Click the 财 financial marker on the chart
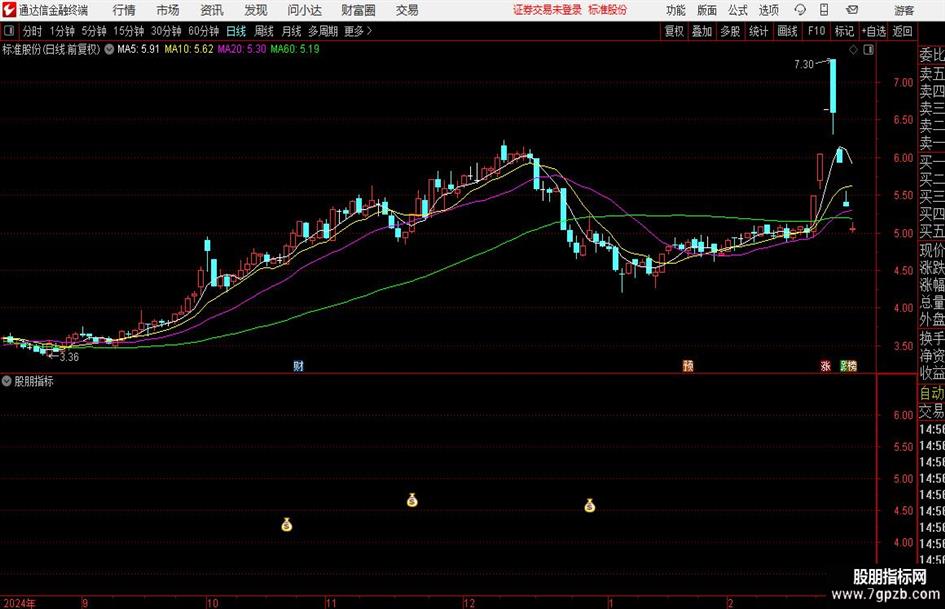This screenshot has height=609, width=945. (298, 365)
